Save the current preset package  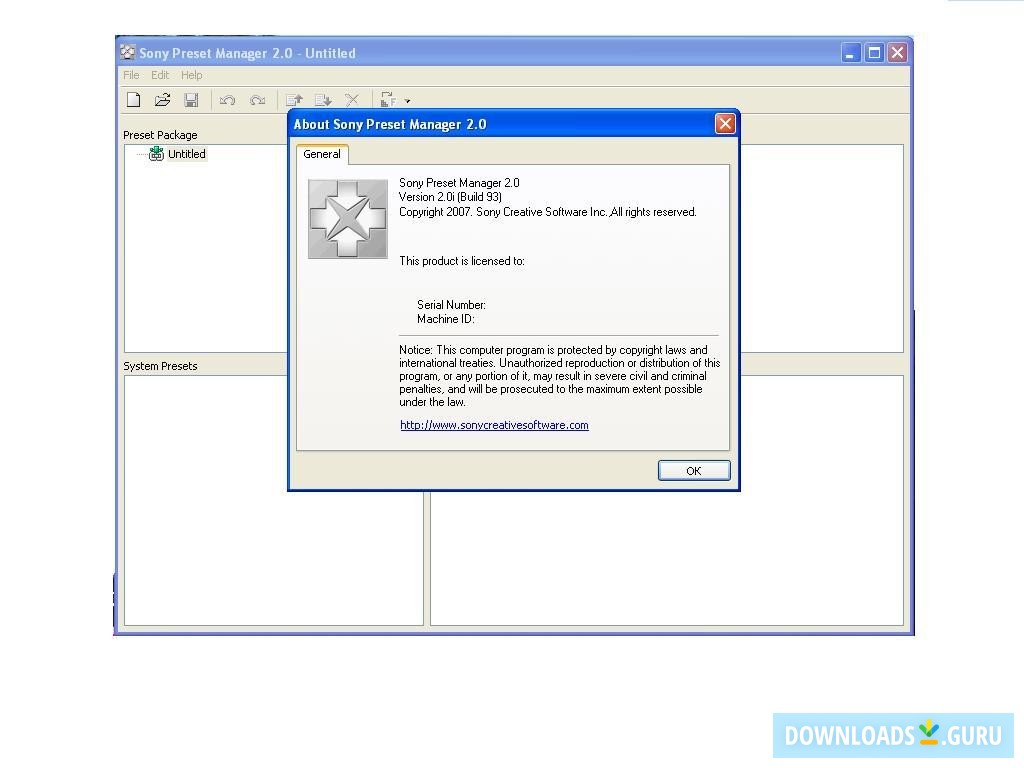[x=191, y=99]
